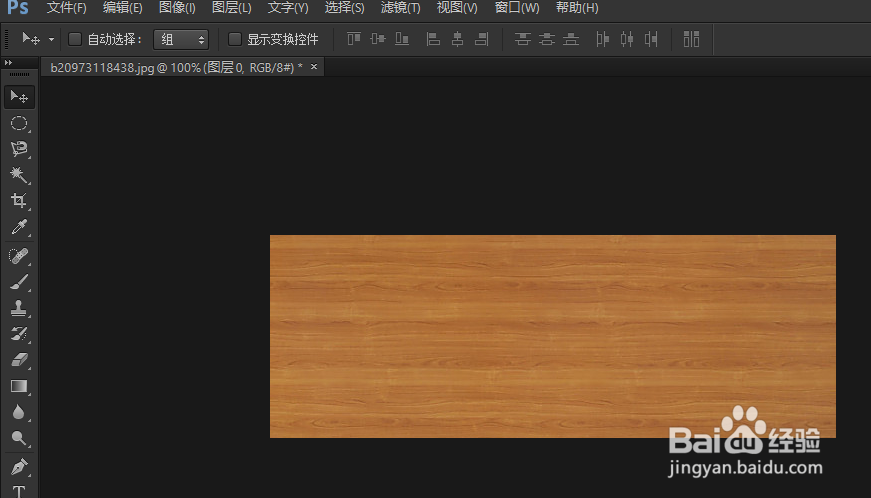Click align bottom edges icon
This screenshot has width=871, height=498.
402,39
